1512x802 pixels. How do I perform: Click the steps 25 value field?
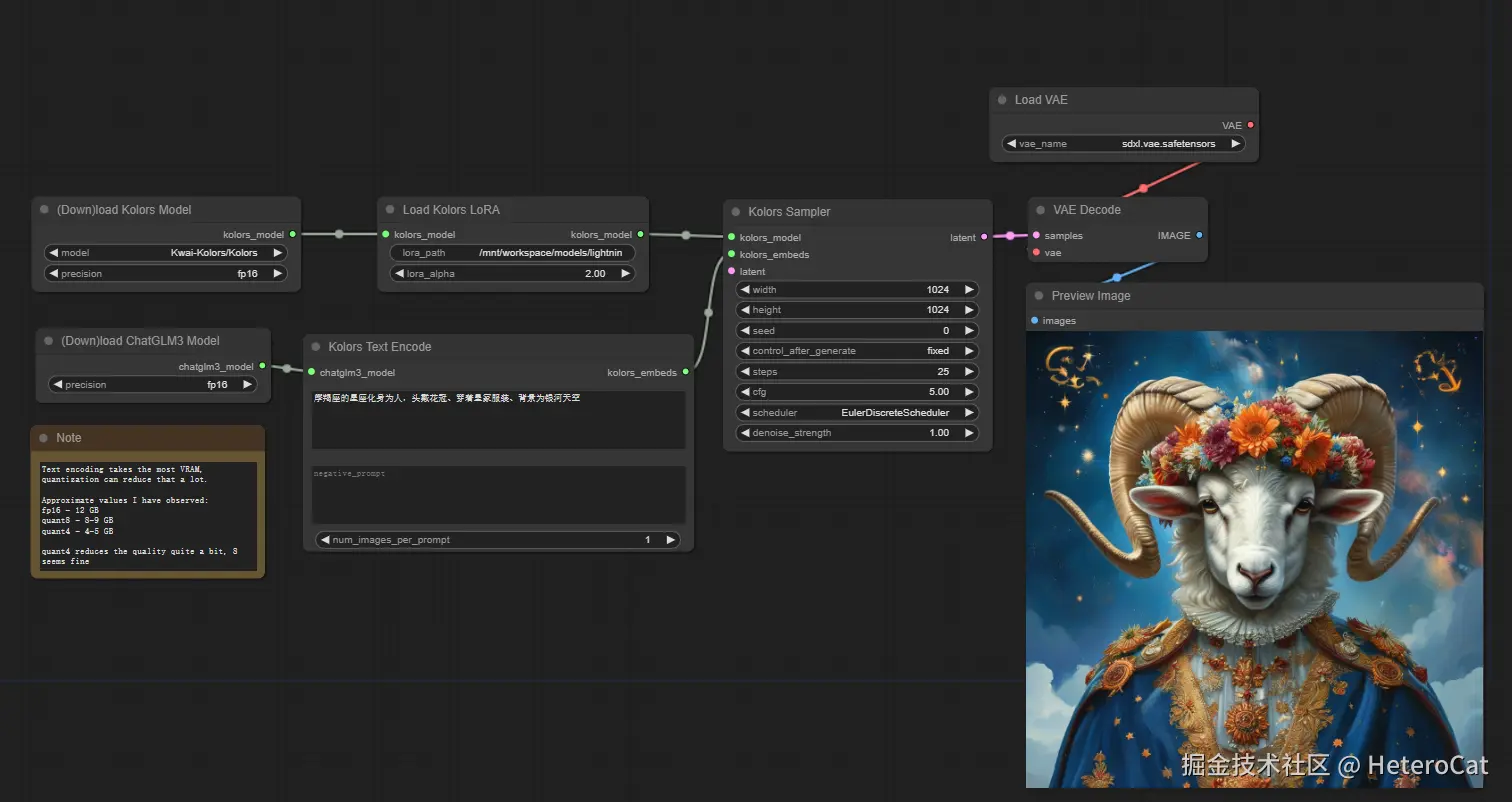coord(857,372)
